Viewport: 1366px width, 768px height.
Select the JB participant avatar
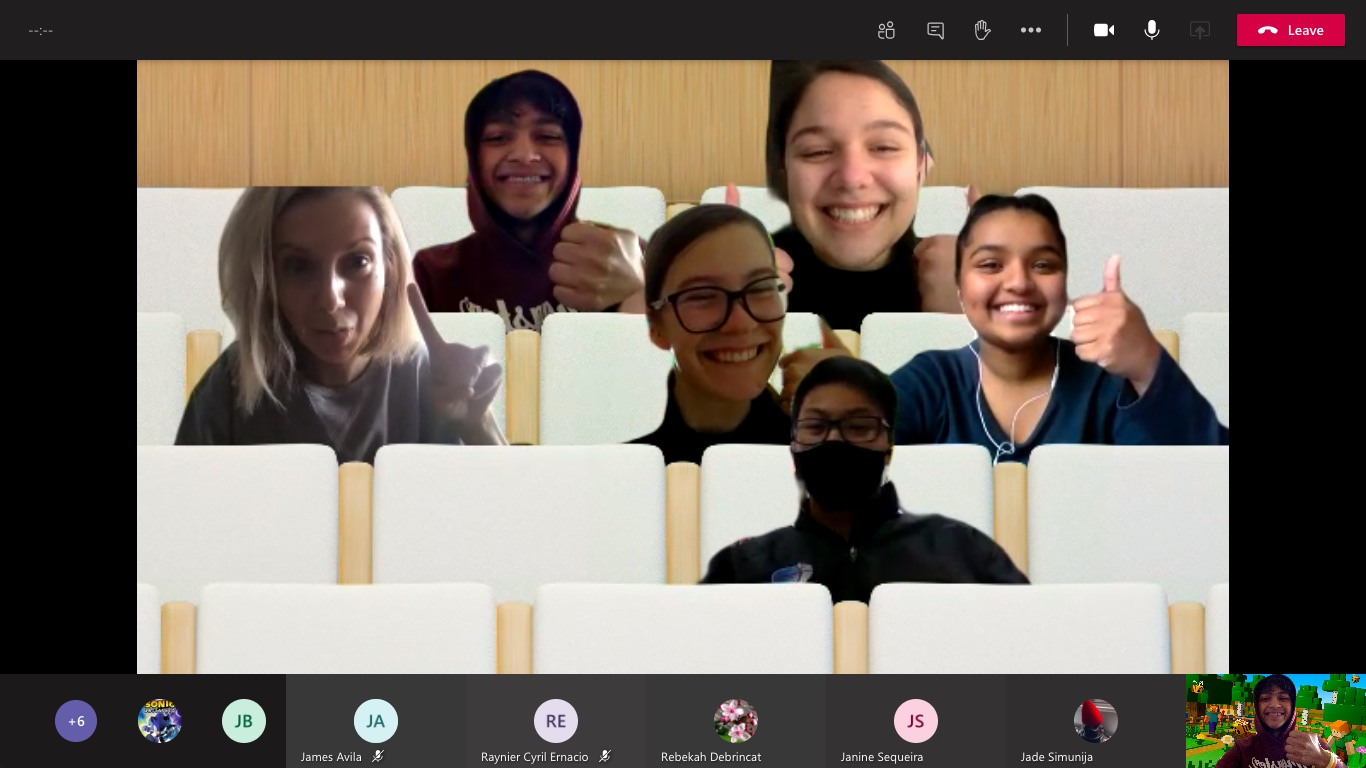click(244, 720)
